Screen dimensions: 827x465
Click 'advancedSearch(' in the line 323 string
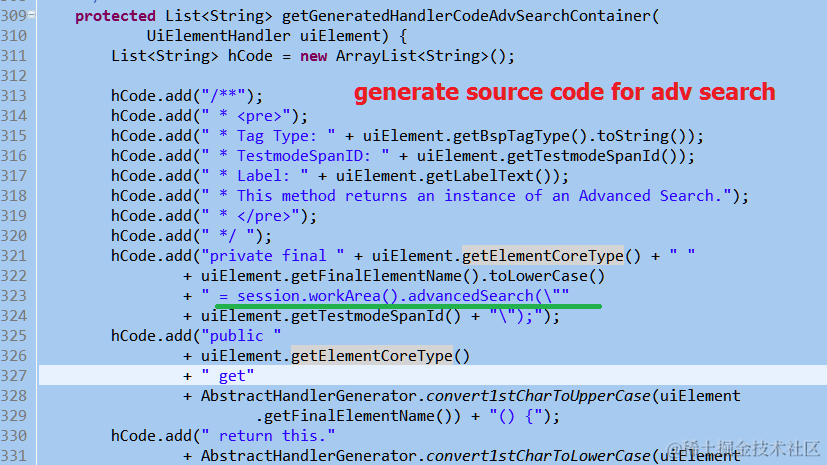[x=475, y=296]
